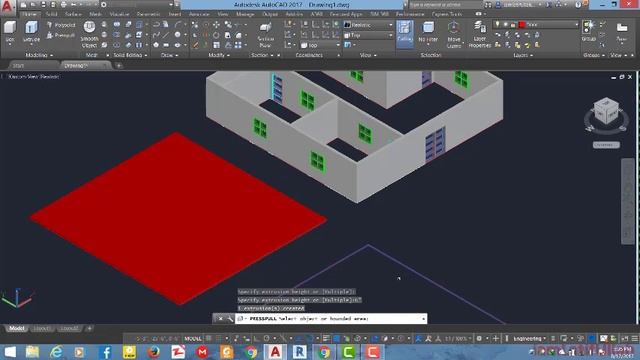Switch to the Solid ribbon tab
The width and height of the screenshot is (640, 360).
pos(51,14)
